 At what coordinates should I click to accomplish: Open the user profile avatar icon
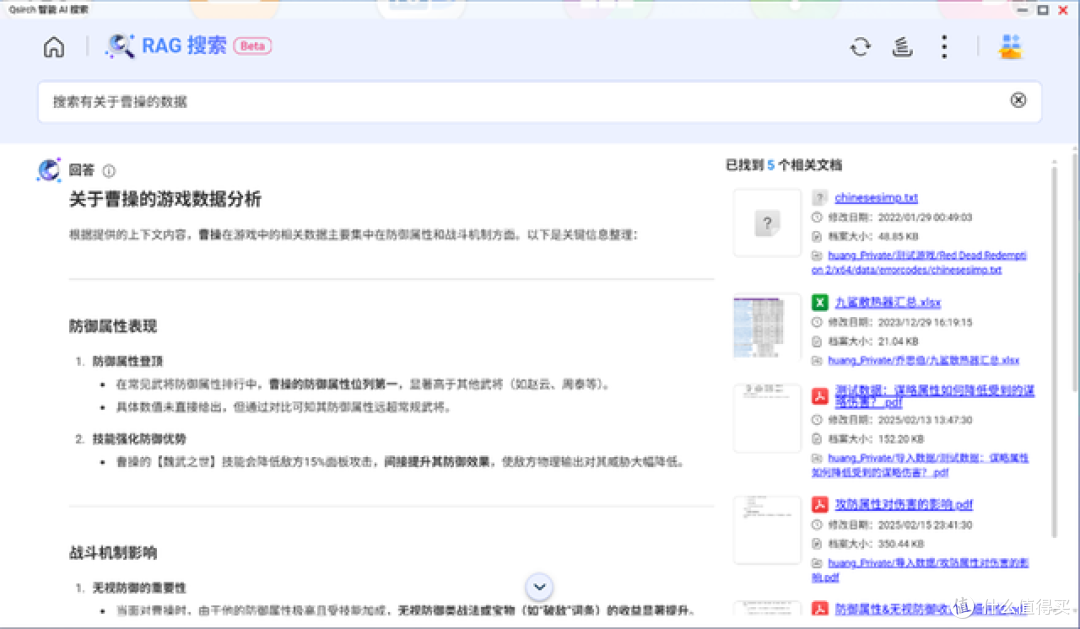[x=1010, y=47]
